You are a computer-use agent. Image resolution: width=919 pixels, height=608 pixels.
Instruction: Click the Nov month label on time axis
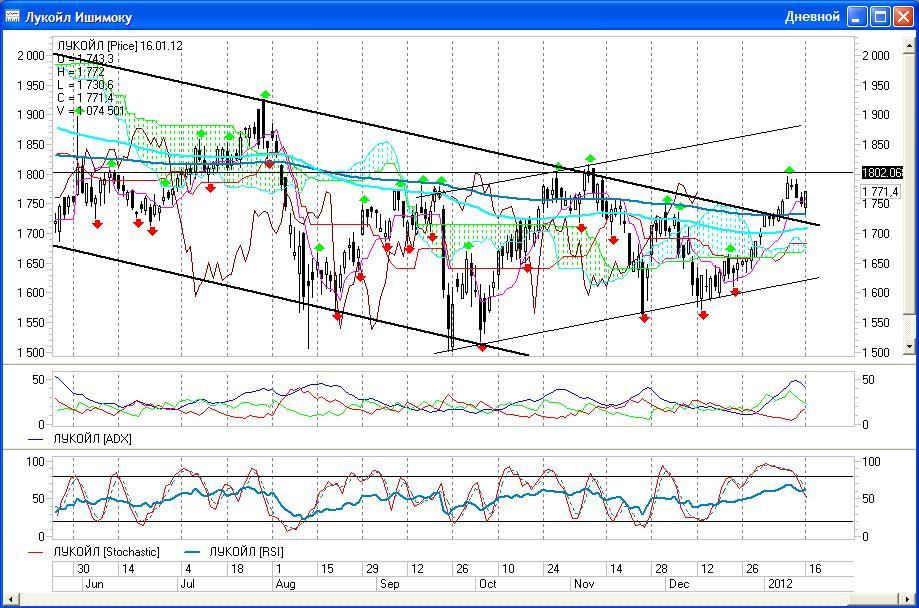(x=584, y=584)
